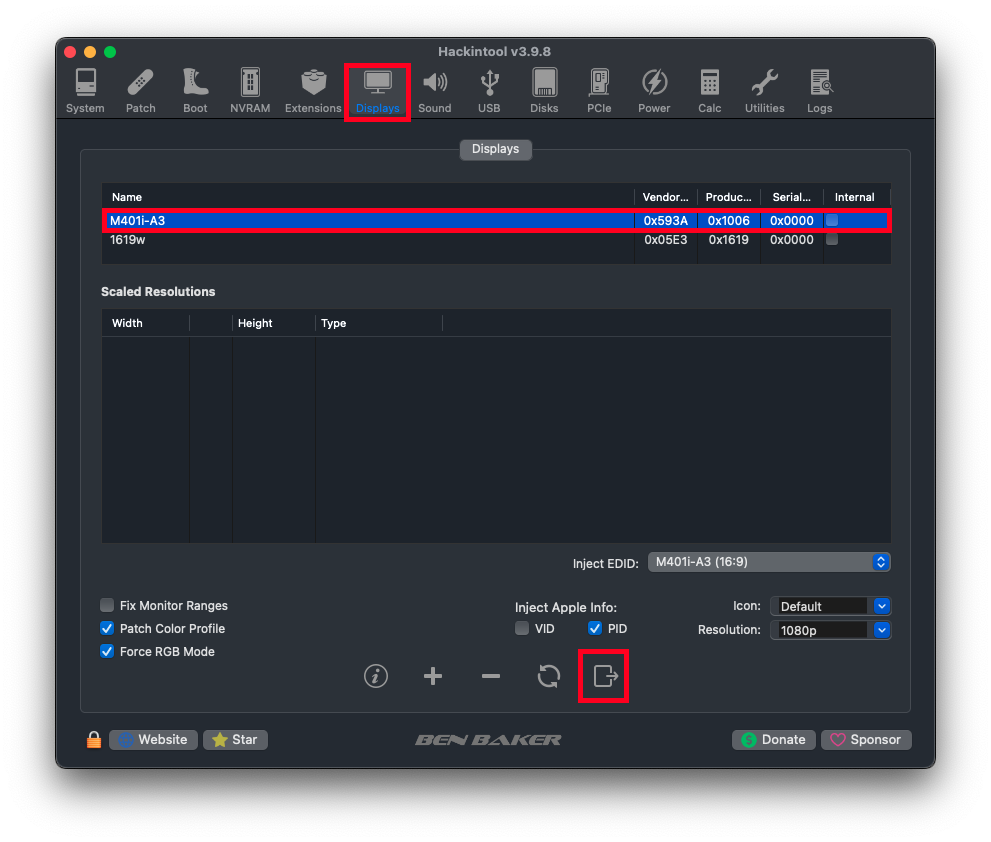Switch to the Sound tab
Screen dimensions: 991x842
click(x=434, y=90)
